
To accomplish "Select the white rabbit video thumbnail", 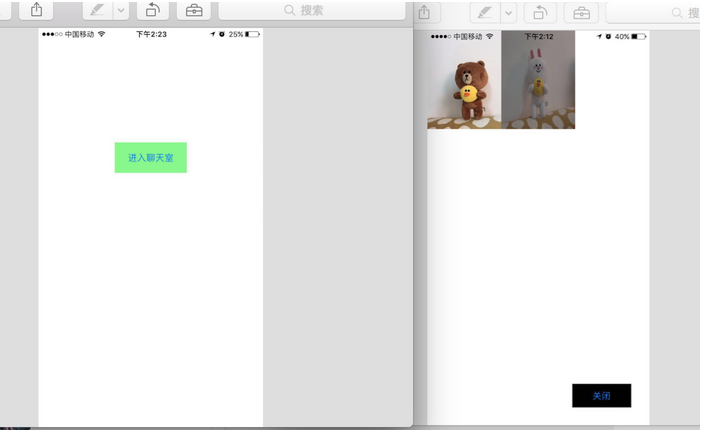I will [538, 80].
